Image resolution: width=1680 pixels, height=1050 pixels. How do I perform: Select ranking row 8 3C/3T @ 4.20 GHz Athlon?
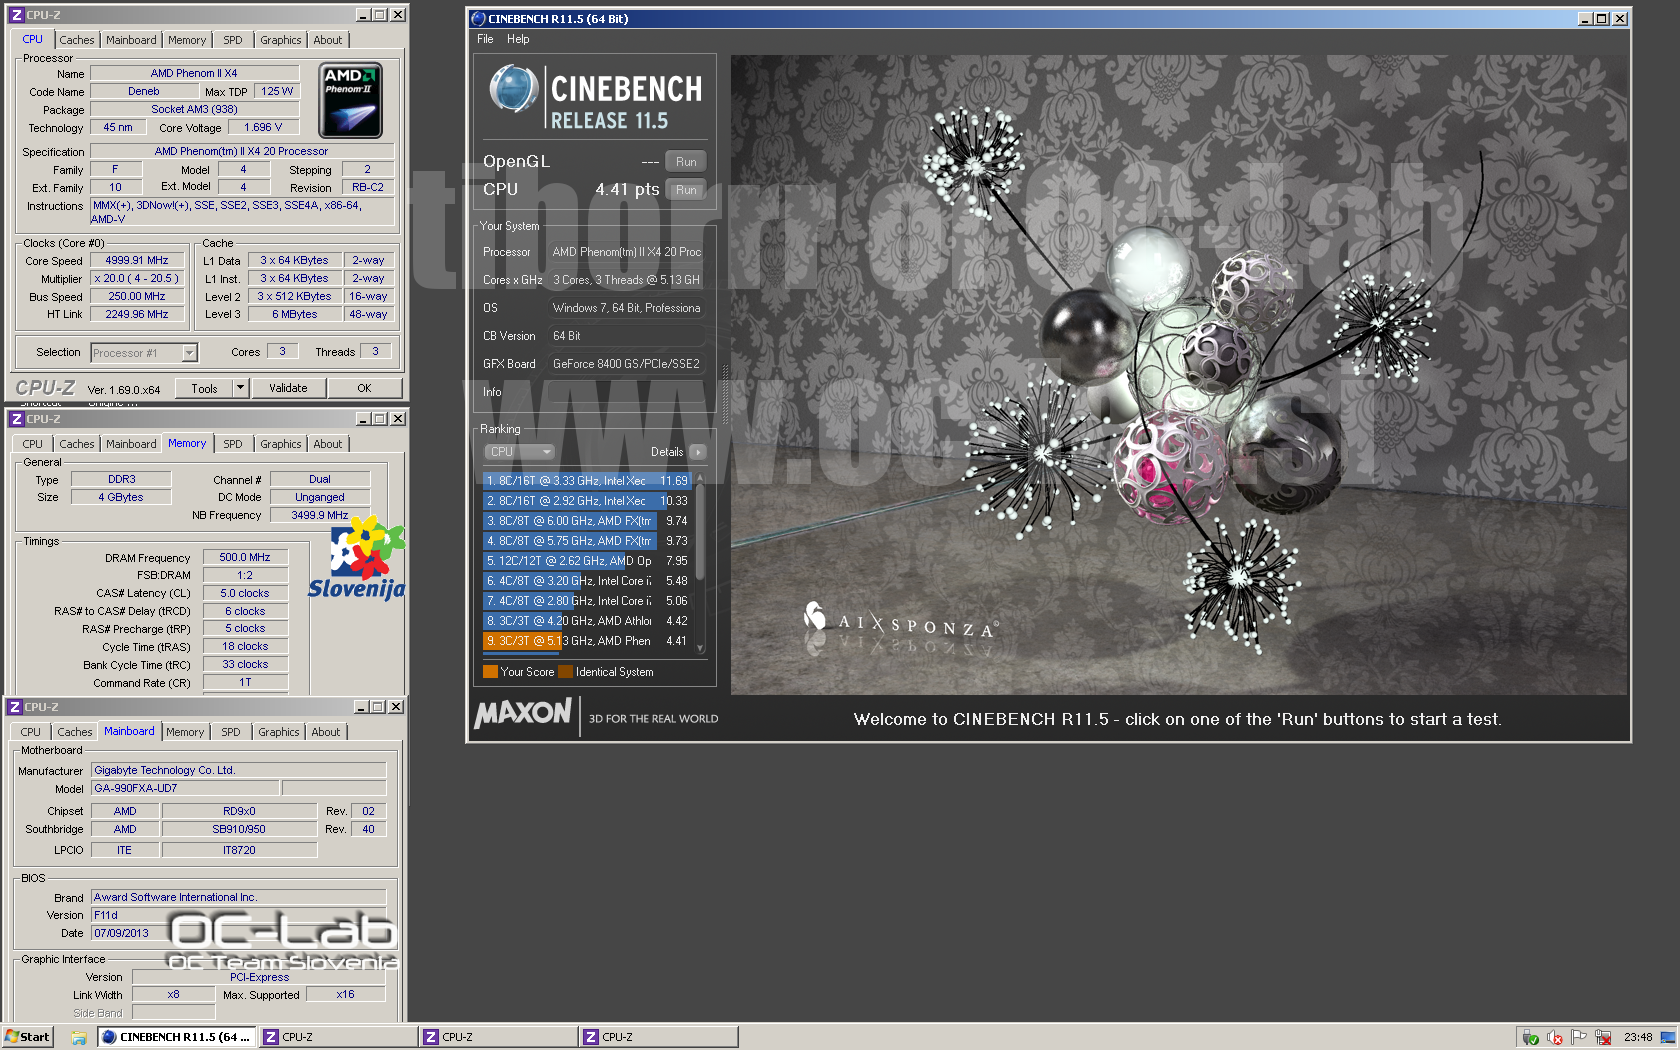coord(587,621)
